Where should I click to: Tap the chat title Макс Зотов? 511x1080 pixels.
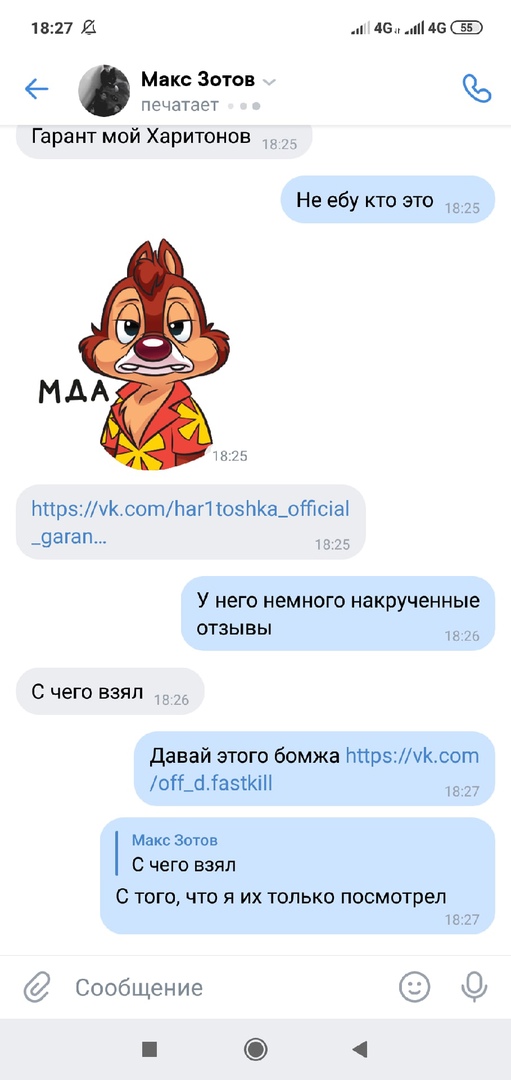pyautogui.click(x=198, y=80)
